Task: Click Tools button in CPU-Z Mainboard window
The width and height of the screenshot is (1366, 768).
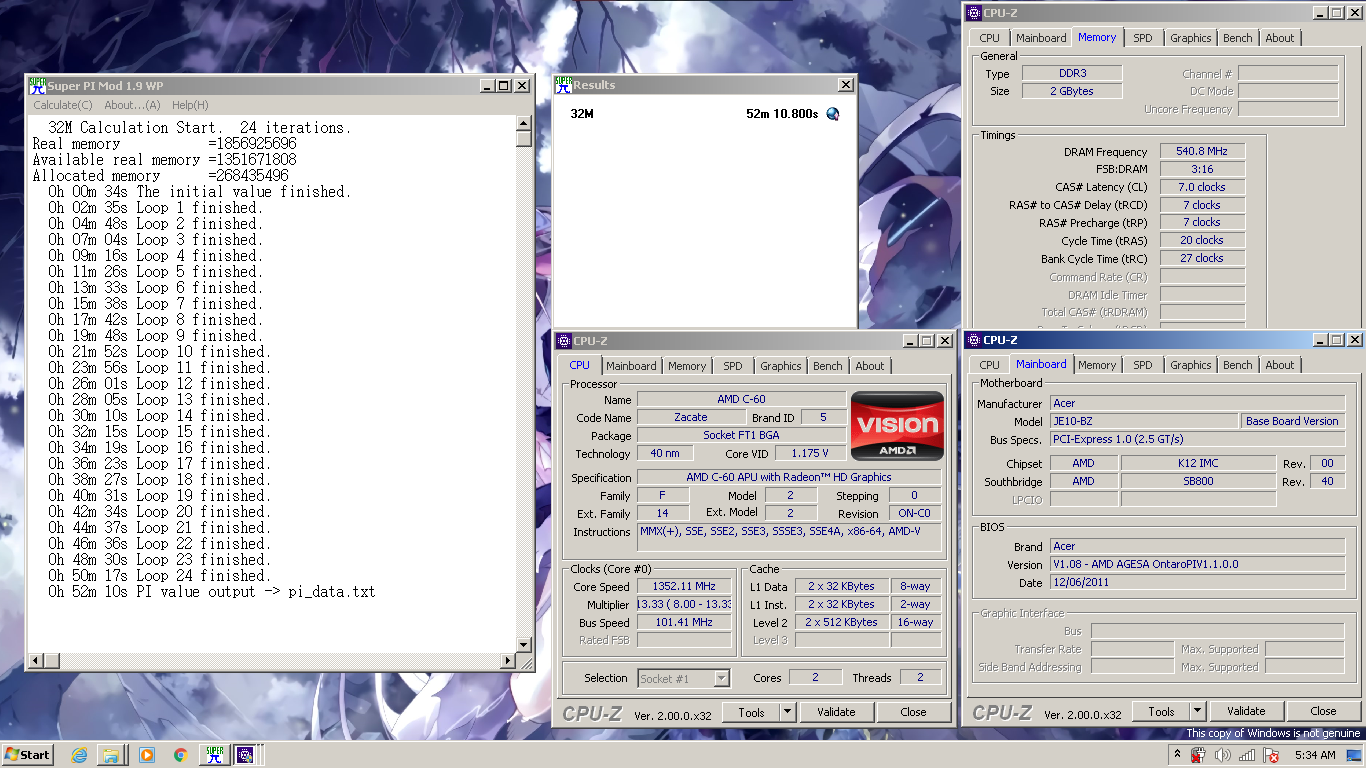Action: click(1161, 711)
